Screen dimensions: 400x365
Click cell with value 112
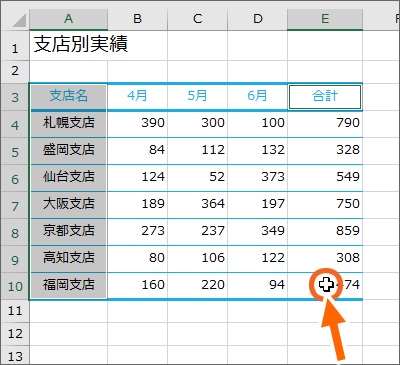click(x=197, y=151)
